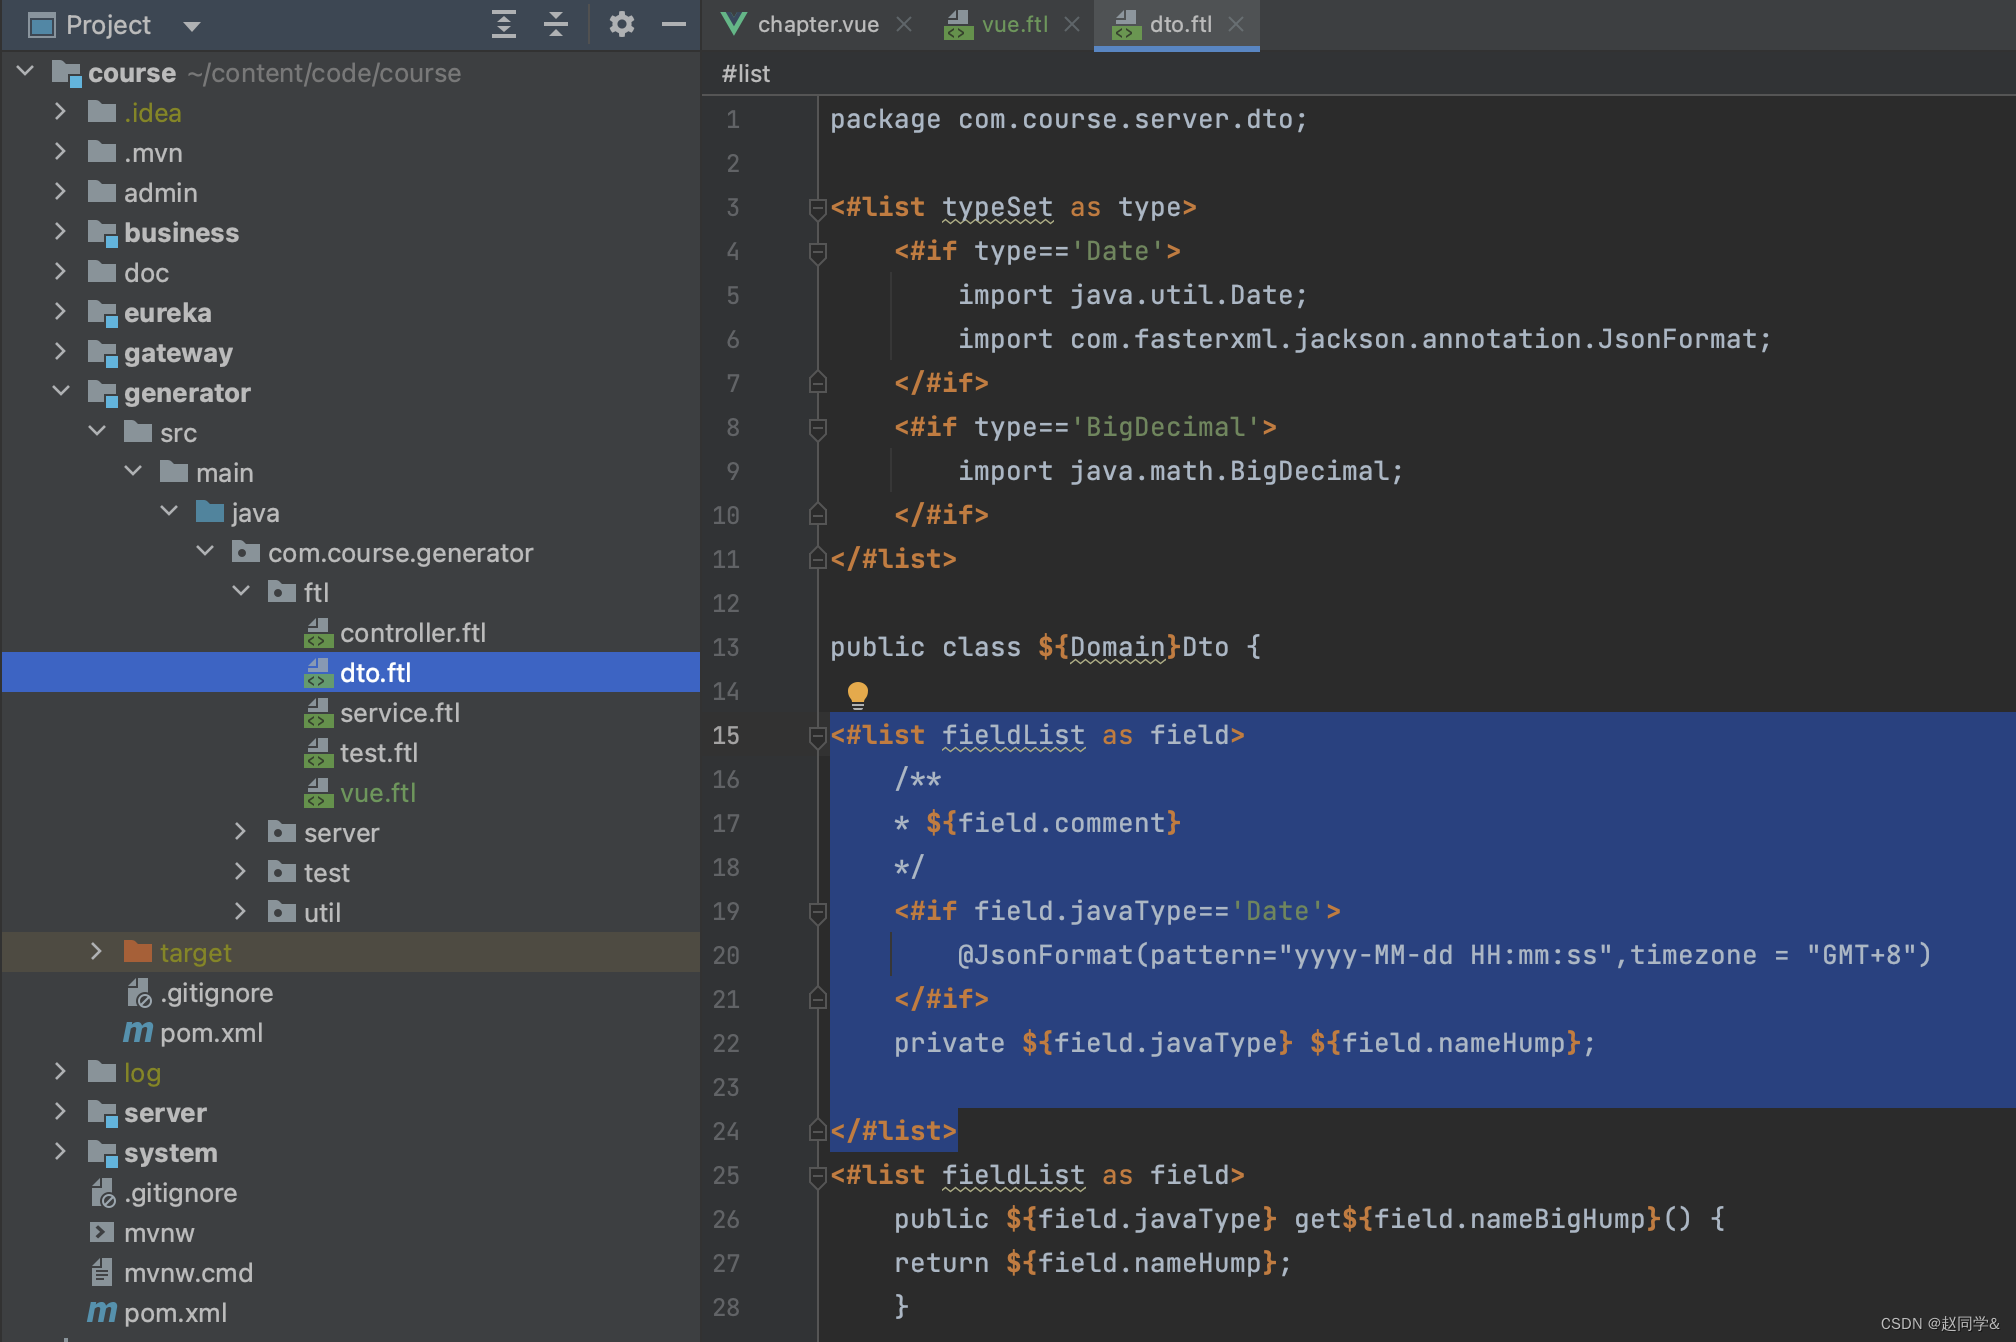Image resolution: width=2016 pixels, height=1342 pixels.
Task: Fold the code block at line 3
Action: coord(817,208)
